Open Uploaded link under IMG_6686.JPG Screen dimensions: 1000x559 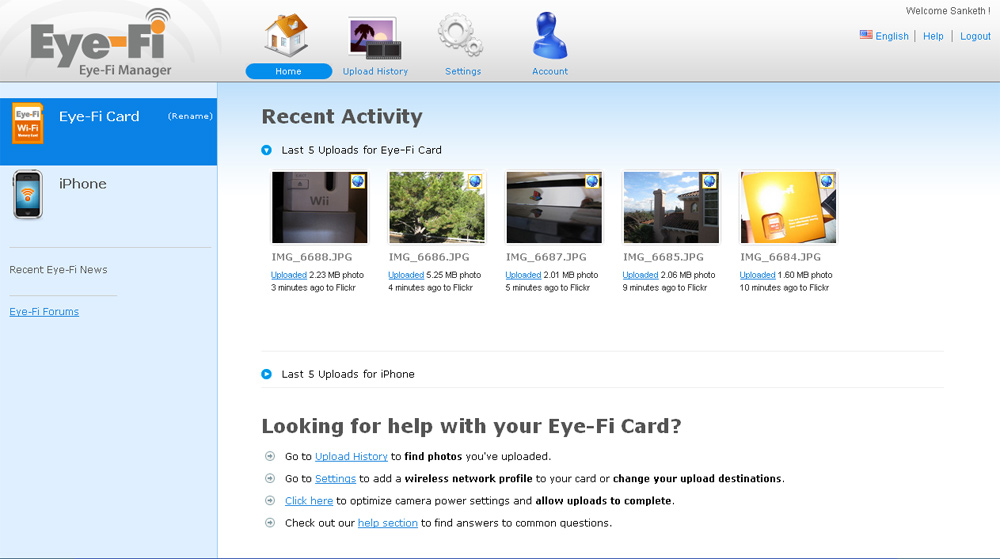pyautogui.click(x=406, y=275)
